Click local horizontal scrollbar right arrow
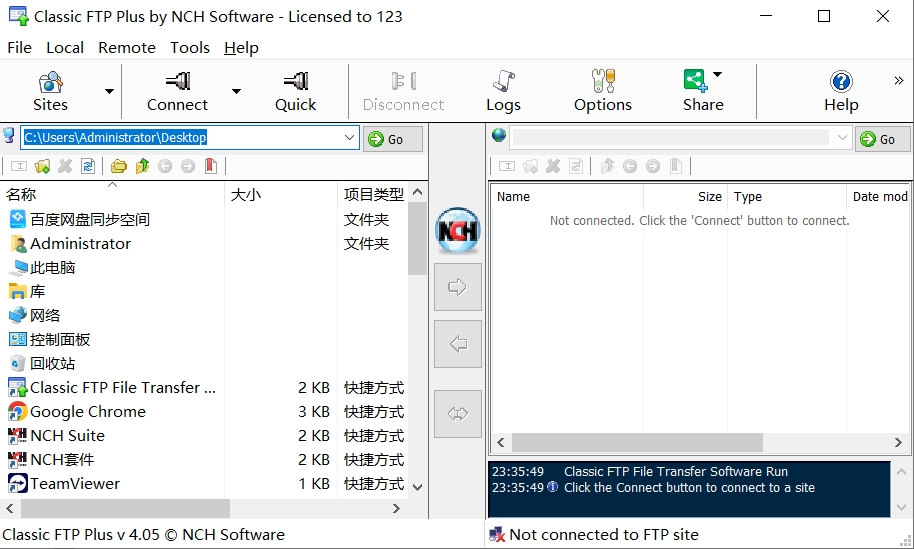 click(x=396, y=509)
